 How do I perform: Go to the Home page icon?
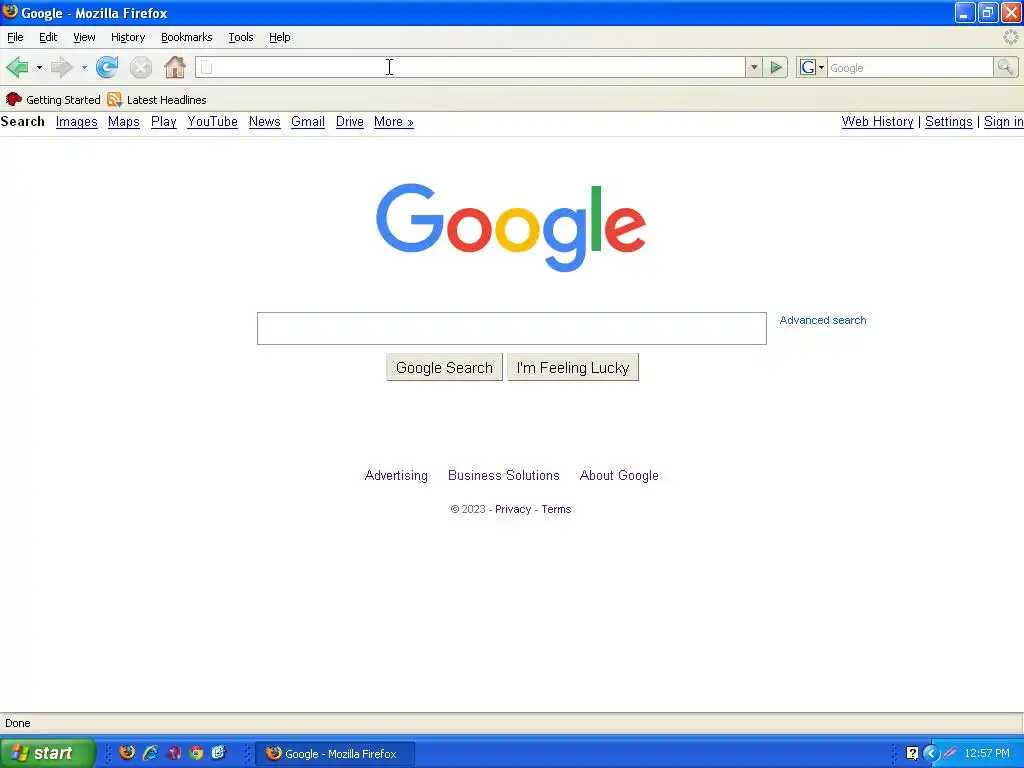tap(174, 67)
